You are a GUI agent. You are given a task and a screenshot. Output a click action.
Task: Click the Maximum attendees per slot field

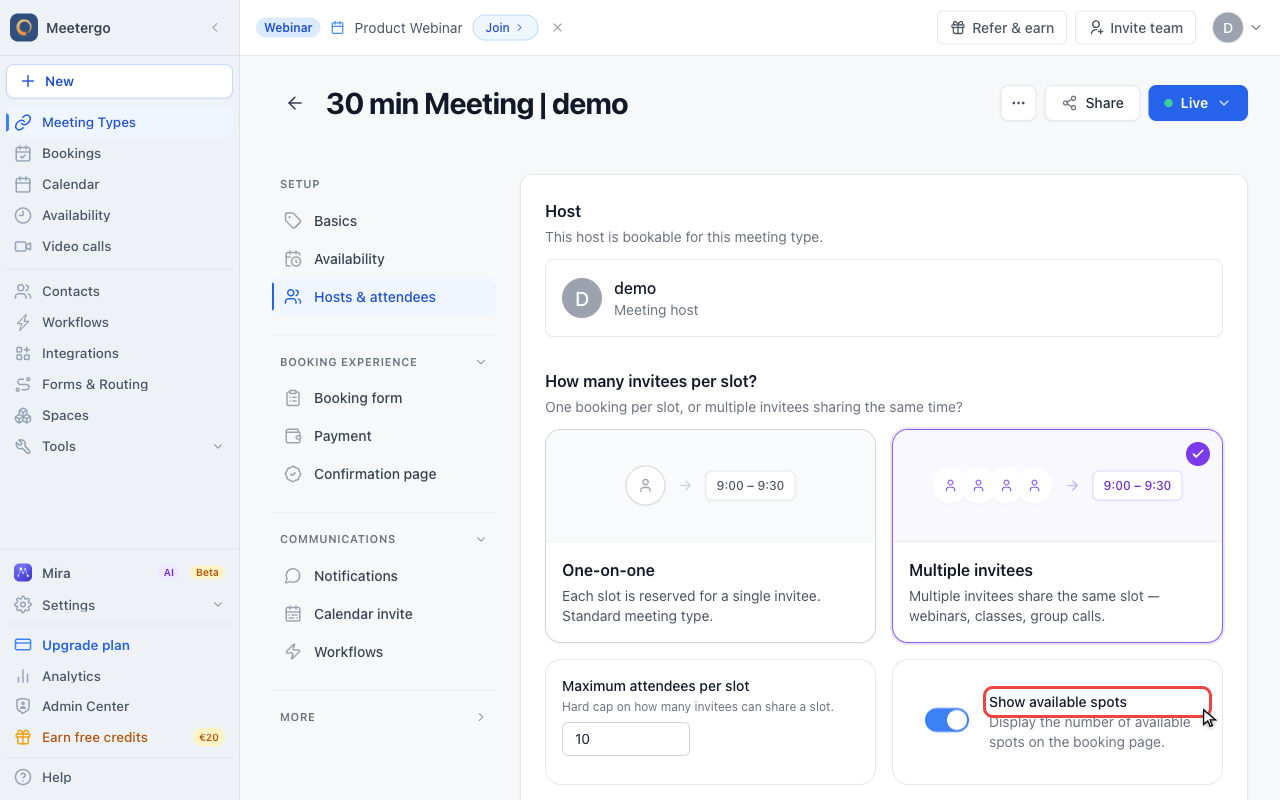626,739
